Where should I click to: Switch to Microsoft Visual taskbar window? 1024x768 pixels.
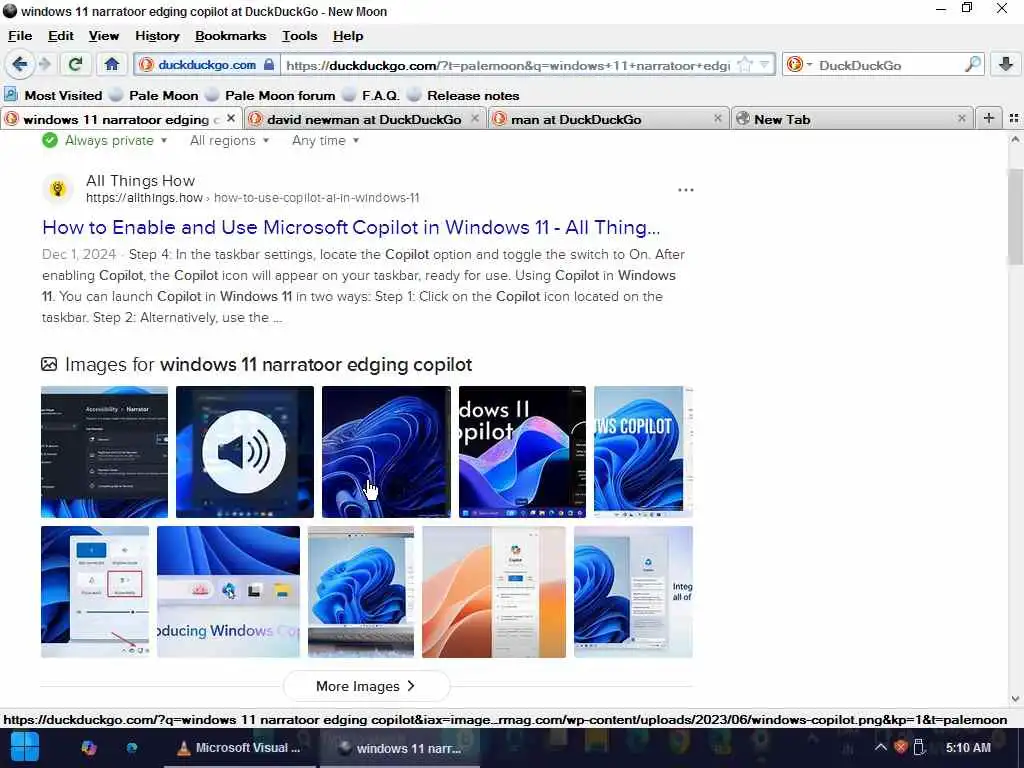(240, 748)
